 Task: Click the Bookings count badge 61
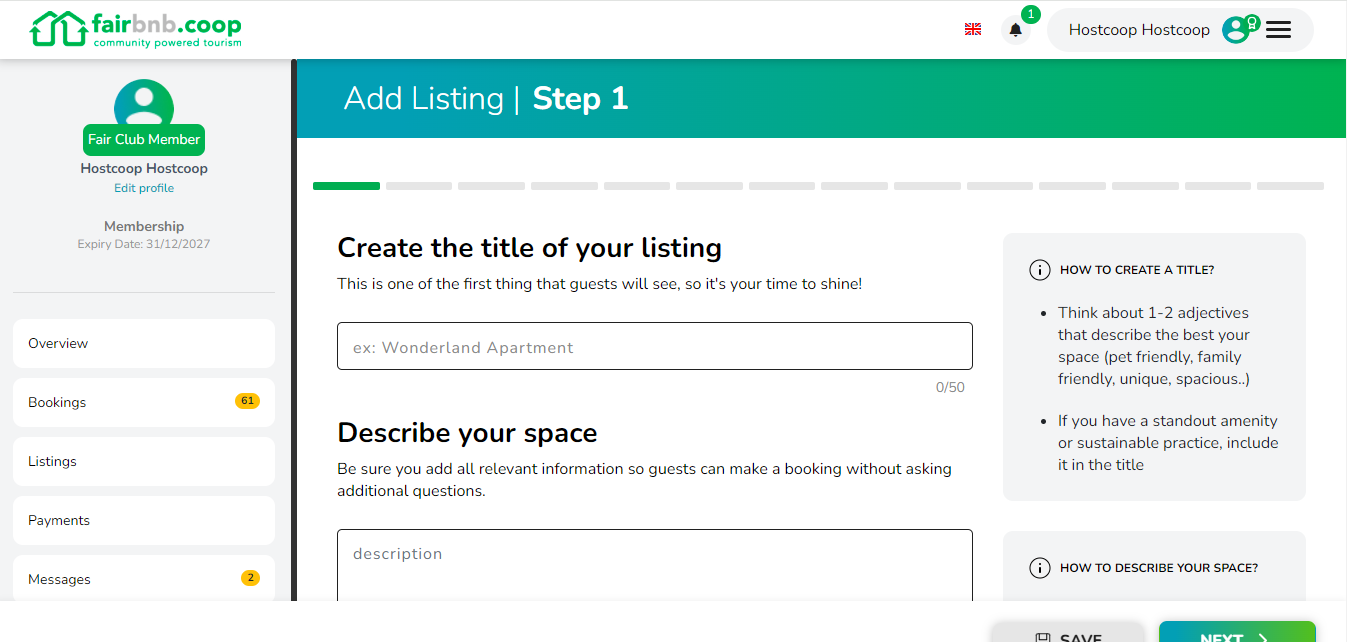(247, 401)
